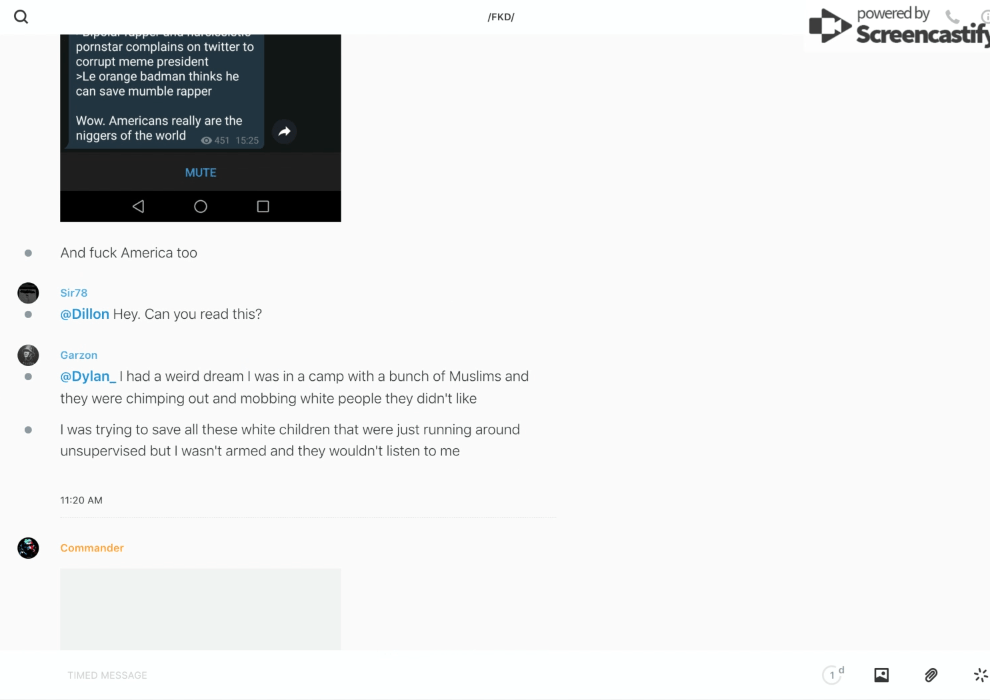The height and width of the screenshot is (700, 990).
Task: Open Commander's loading image placeholder
Action: 200,609
